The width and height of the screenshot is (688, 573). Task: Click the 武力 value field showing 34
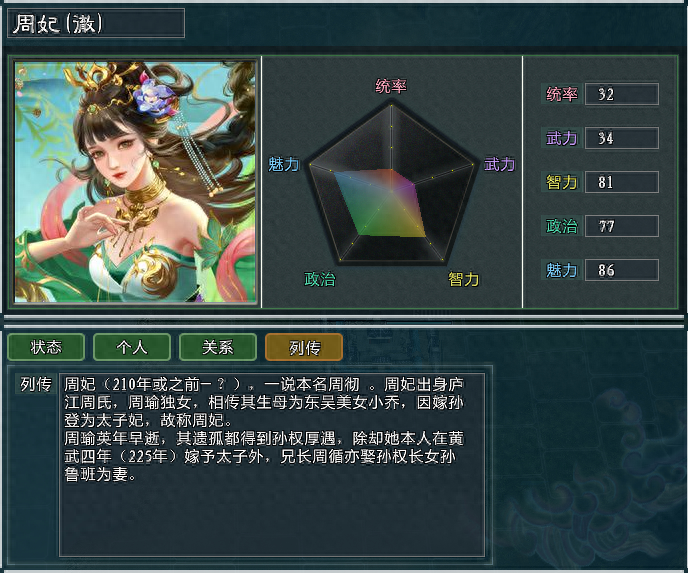622,138
